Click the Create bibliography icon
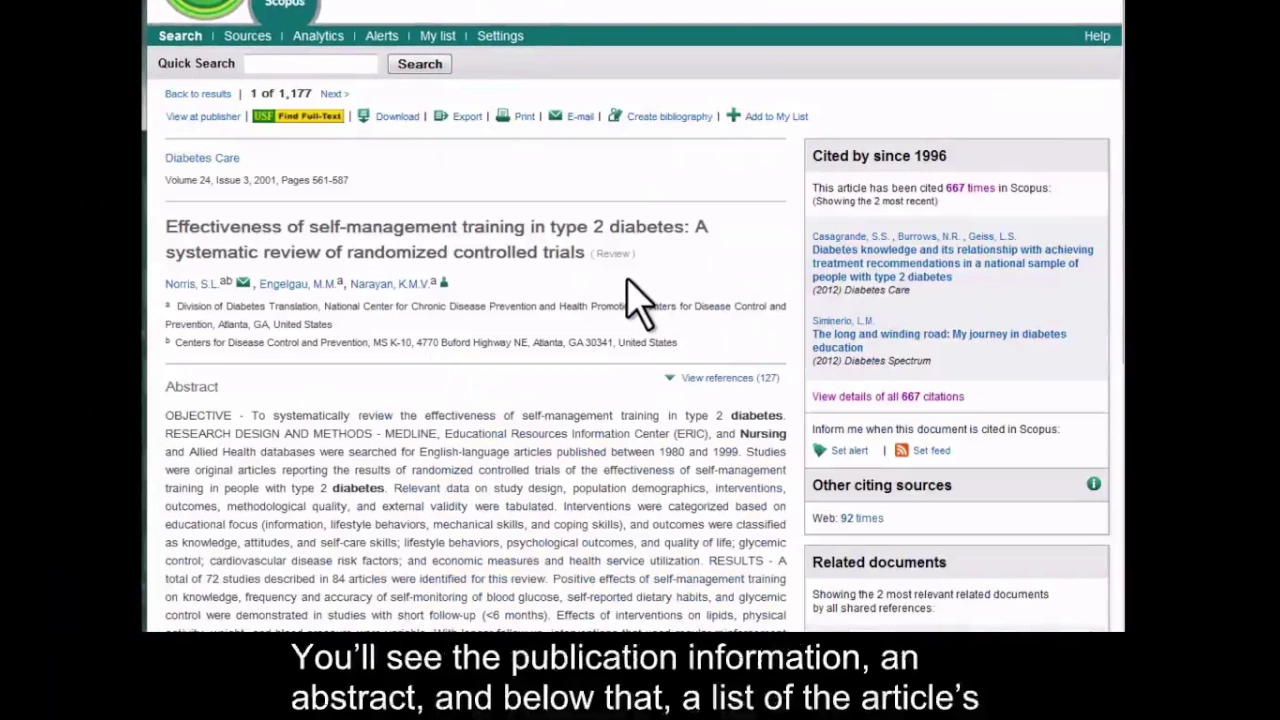Image resolution: width=1280 pixels, height=720 pixels. point(615,116)
